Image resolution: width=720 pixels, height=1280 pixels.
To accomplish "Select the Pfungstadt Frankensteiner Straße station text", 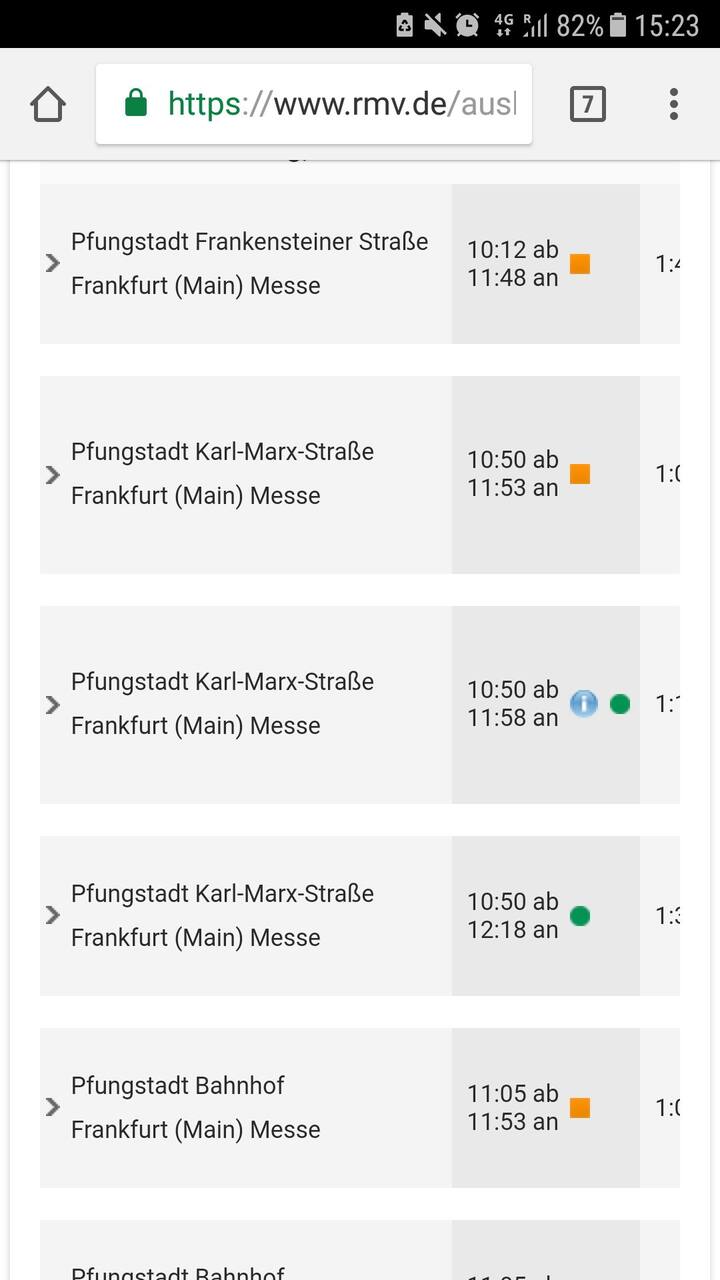I will coord(249,242).
